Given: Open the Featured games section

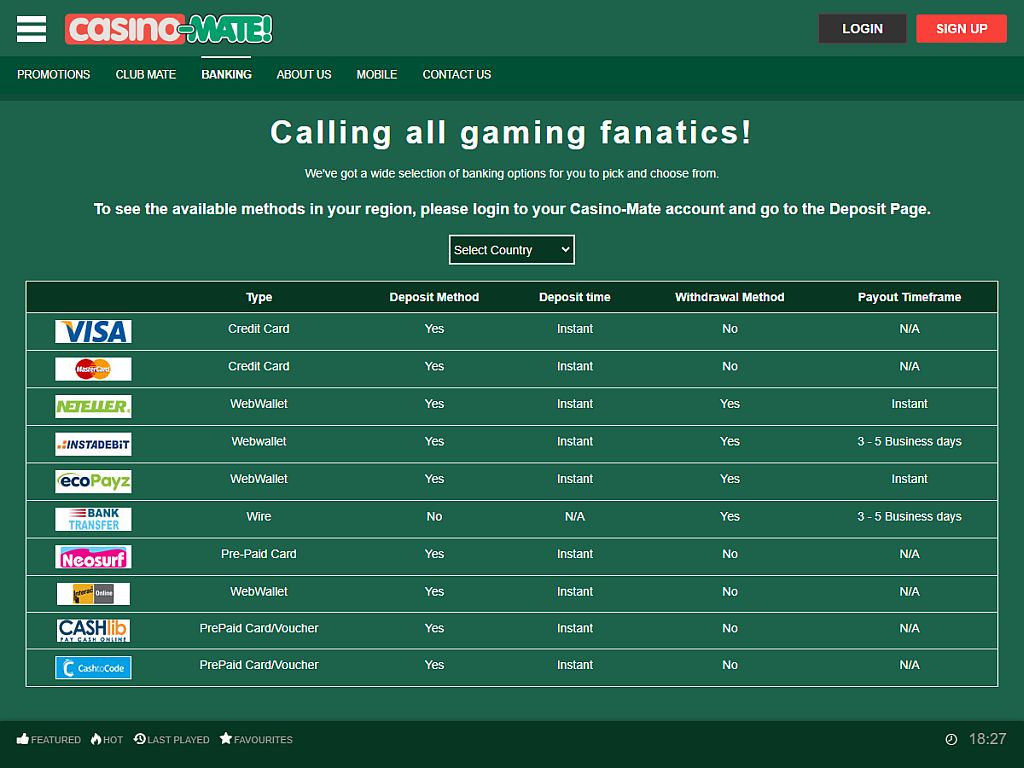Looking at the screenshot, I should coord(48,740).
